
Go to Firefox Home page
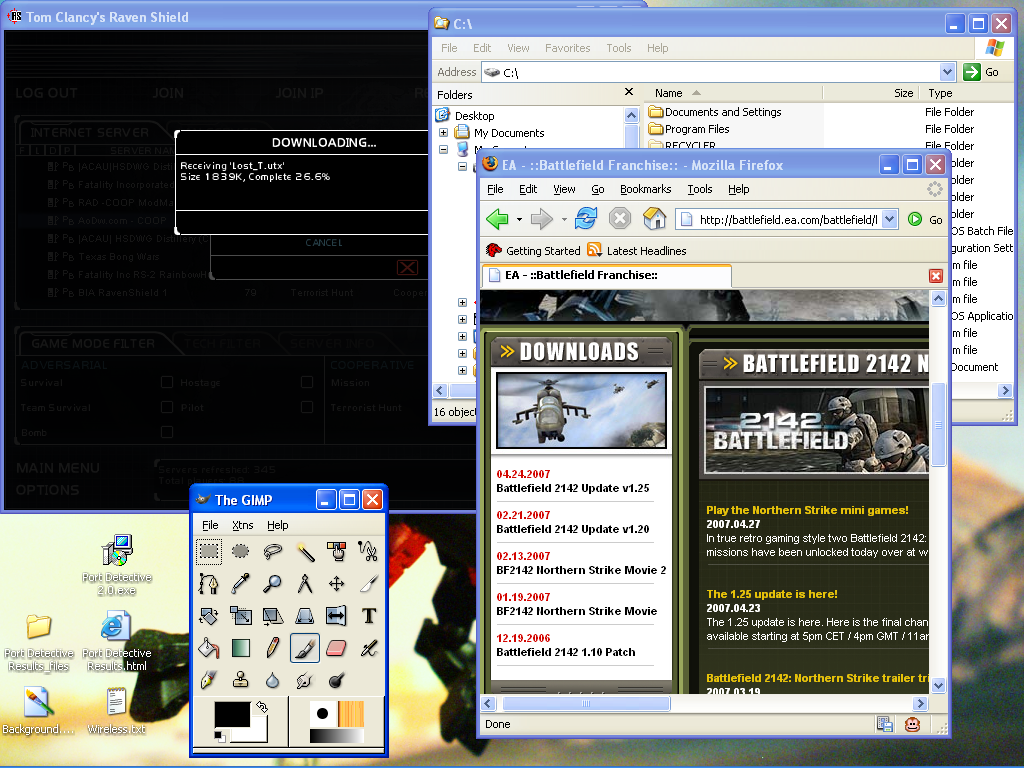pos(654,218)
